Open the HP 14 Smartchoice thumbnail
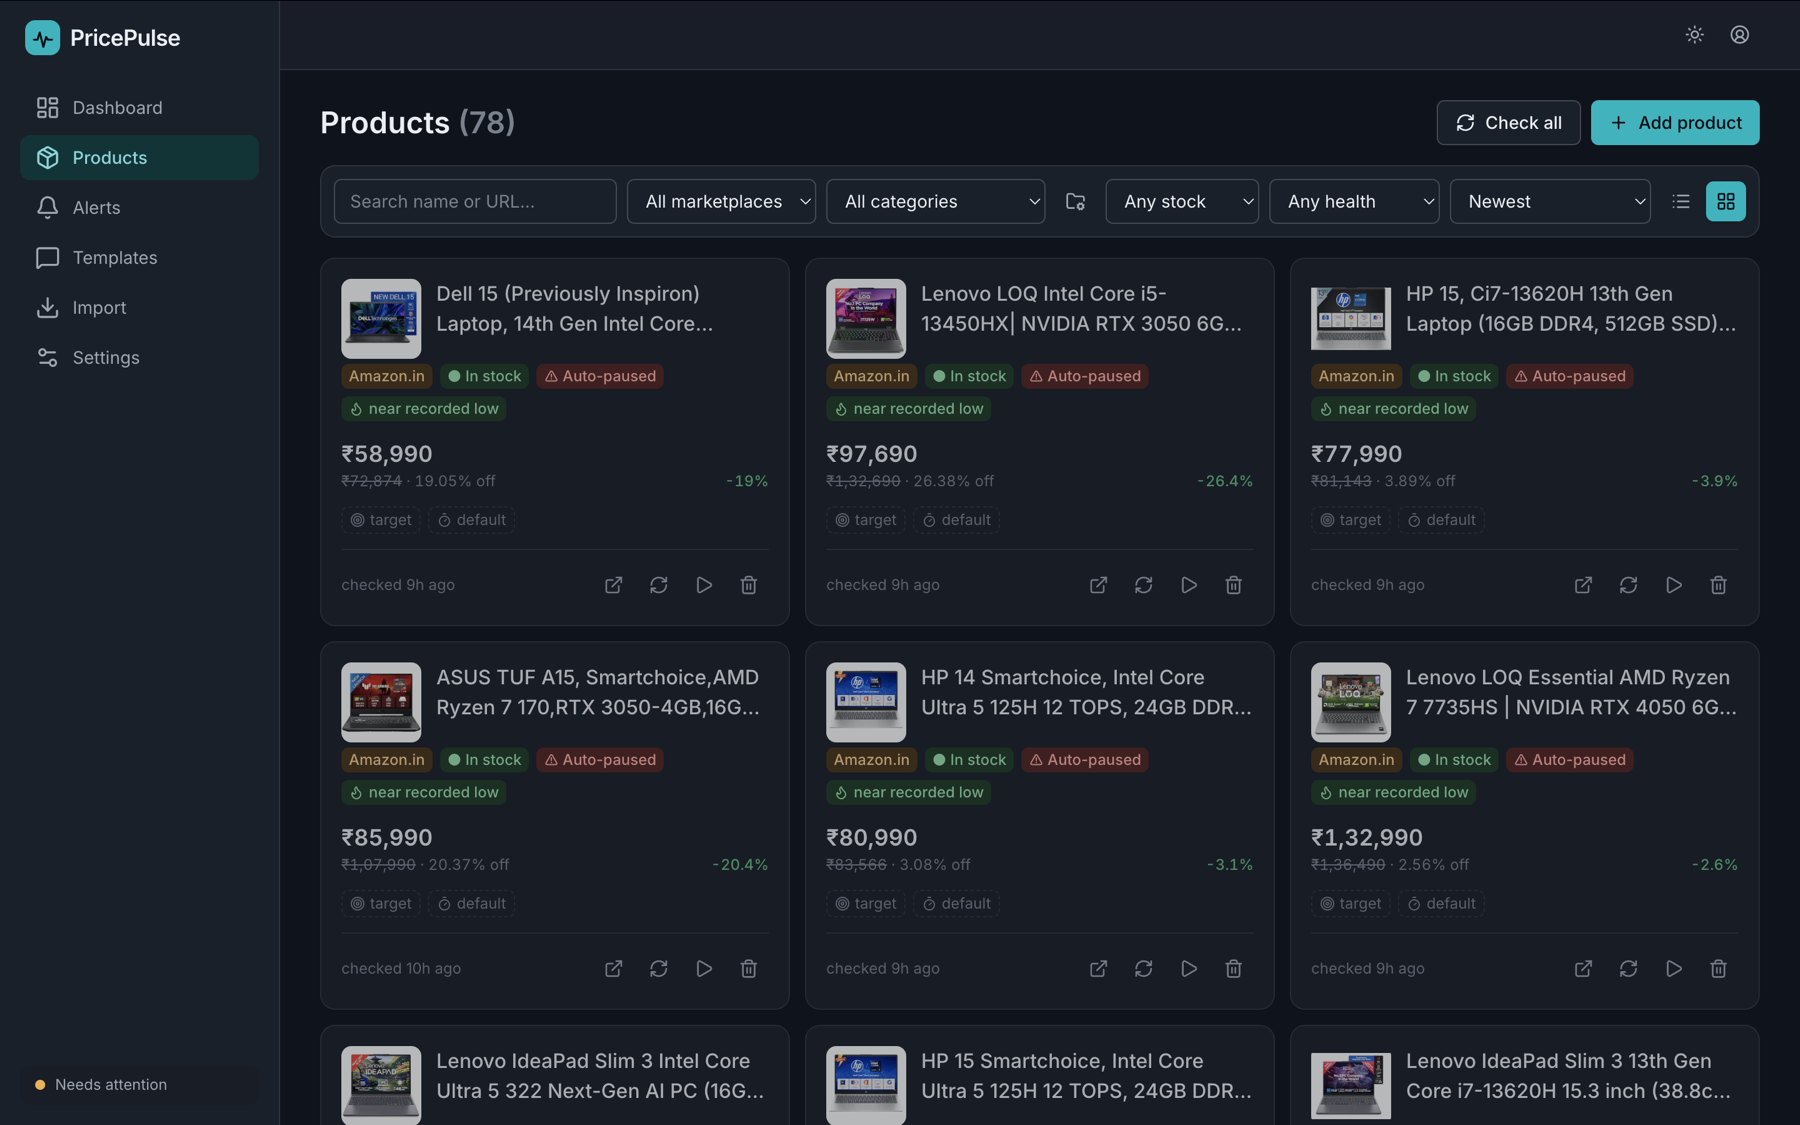This screenshot has height=1125, width=1800. click(x=866, y=702)
